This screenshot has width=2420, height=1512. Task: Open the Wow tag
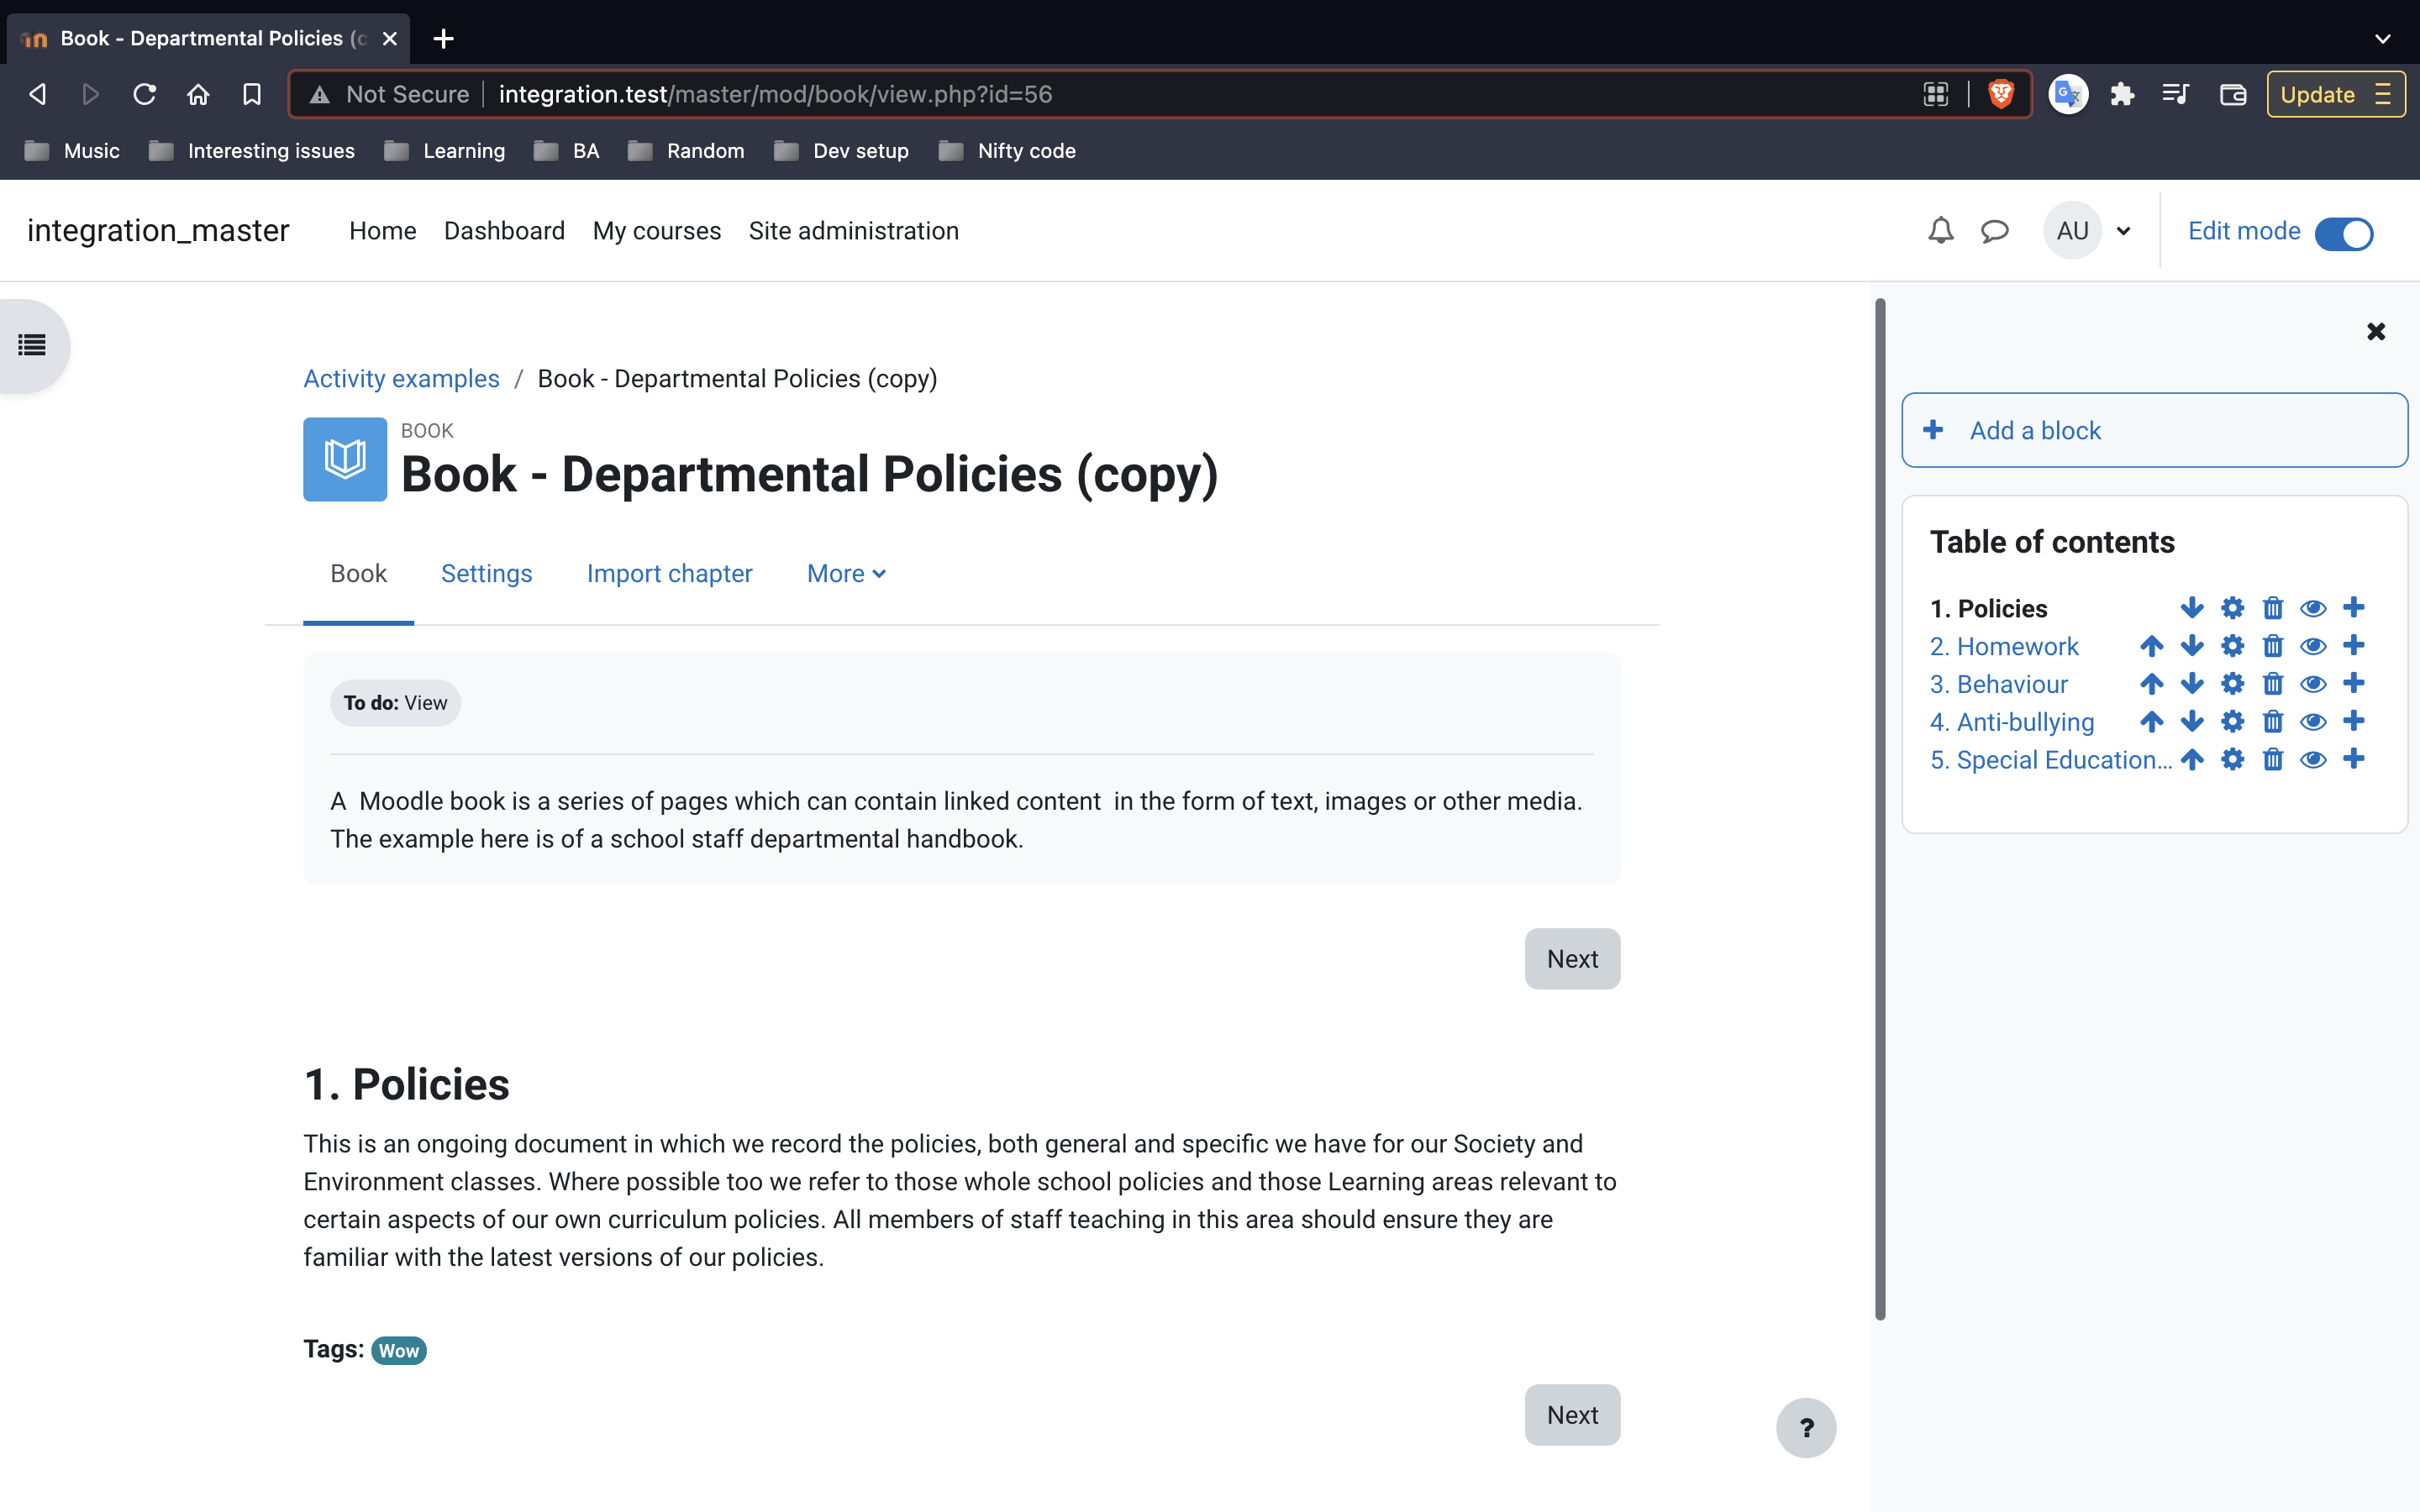click(x=399, y=1351)
